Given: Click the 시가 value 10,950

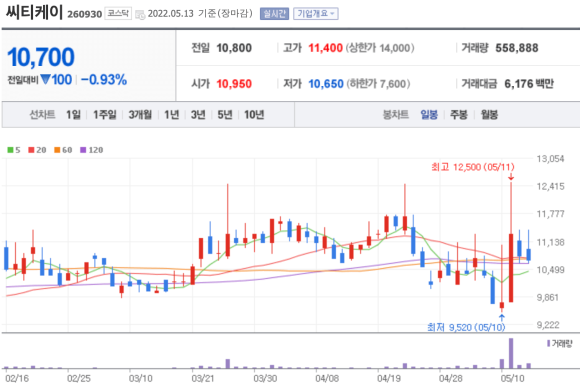Looking at the screenshot, I should point(234,84).
